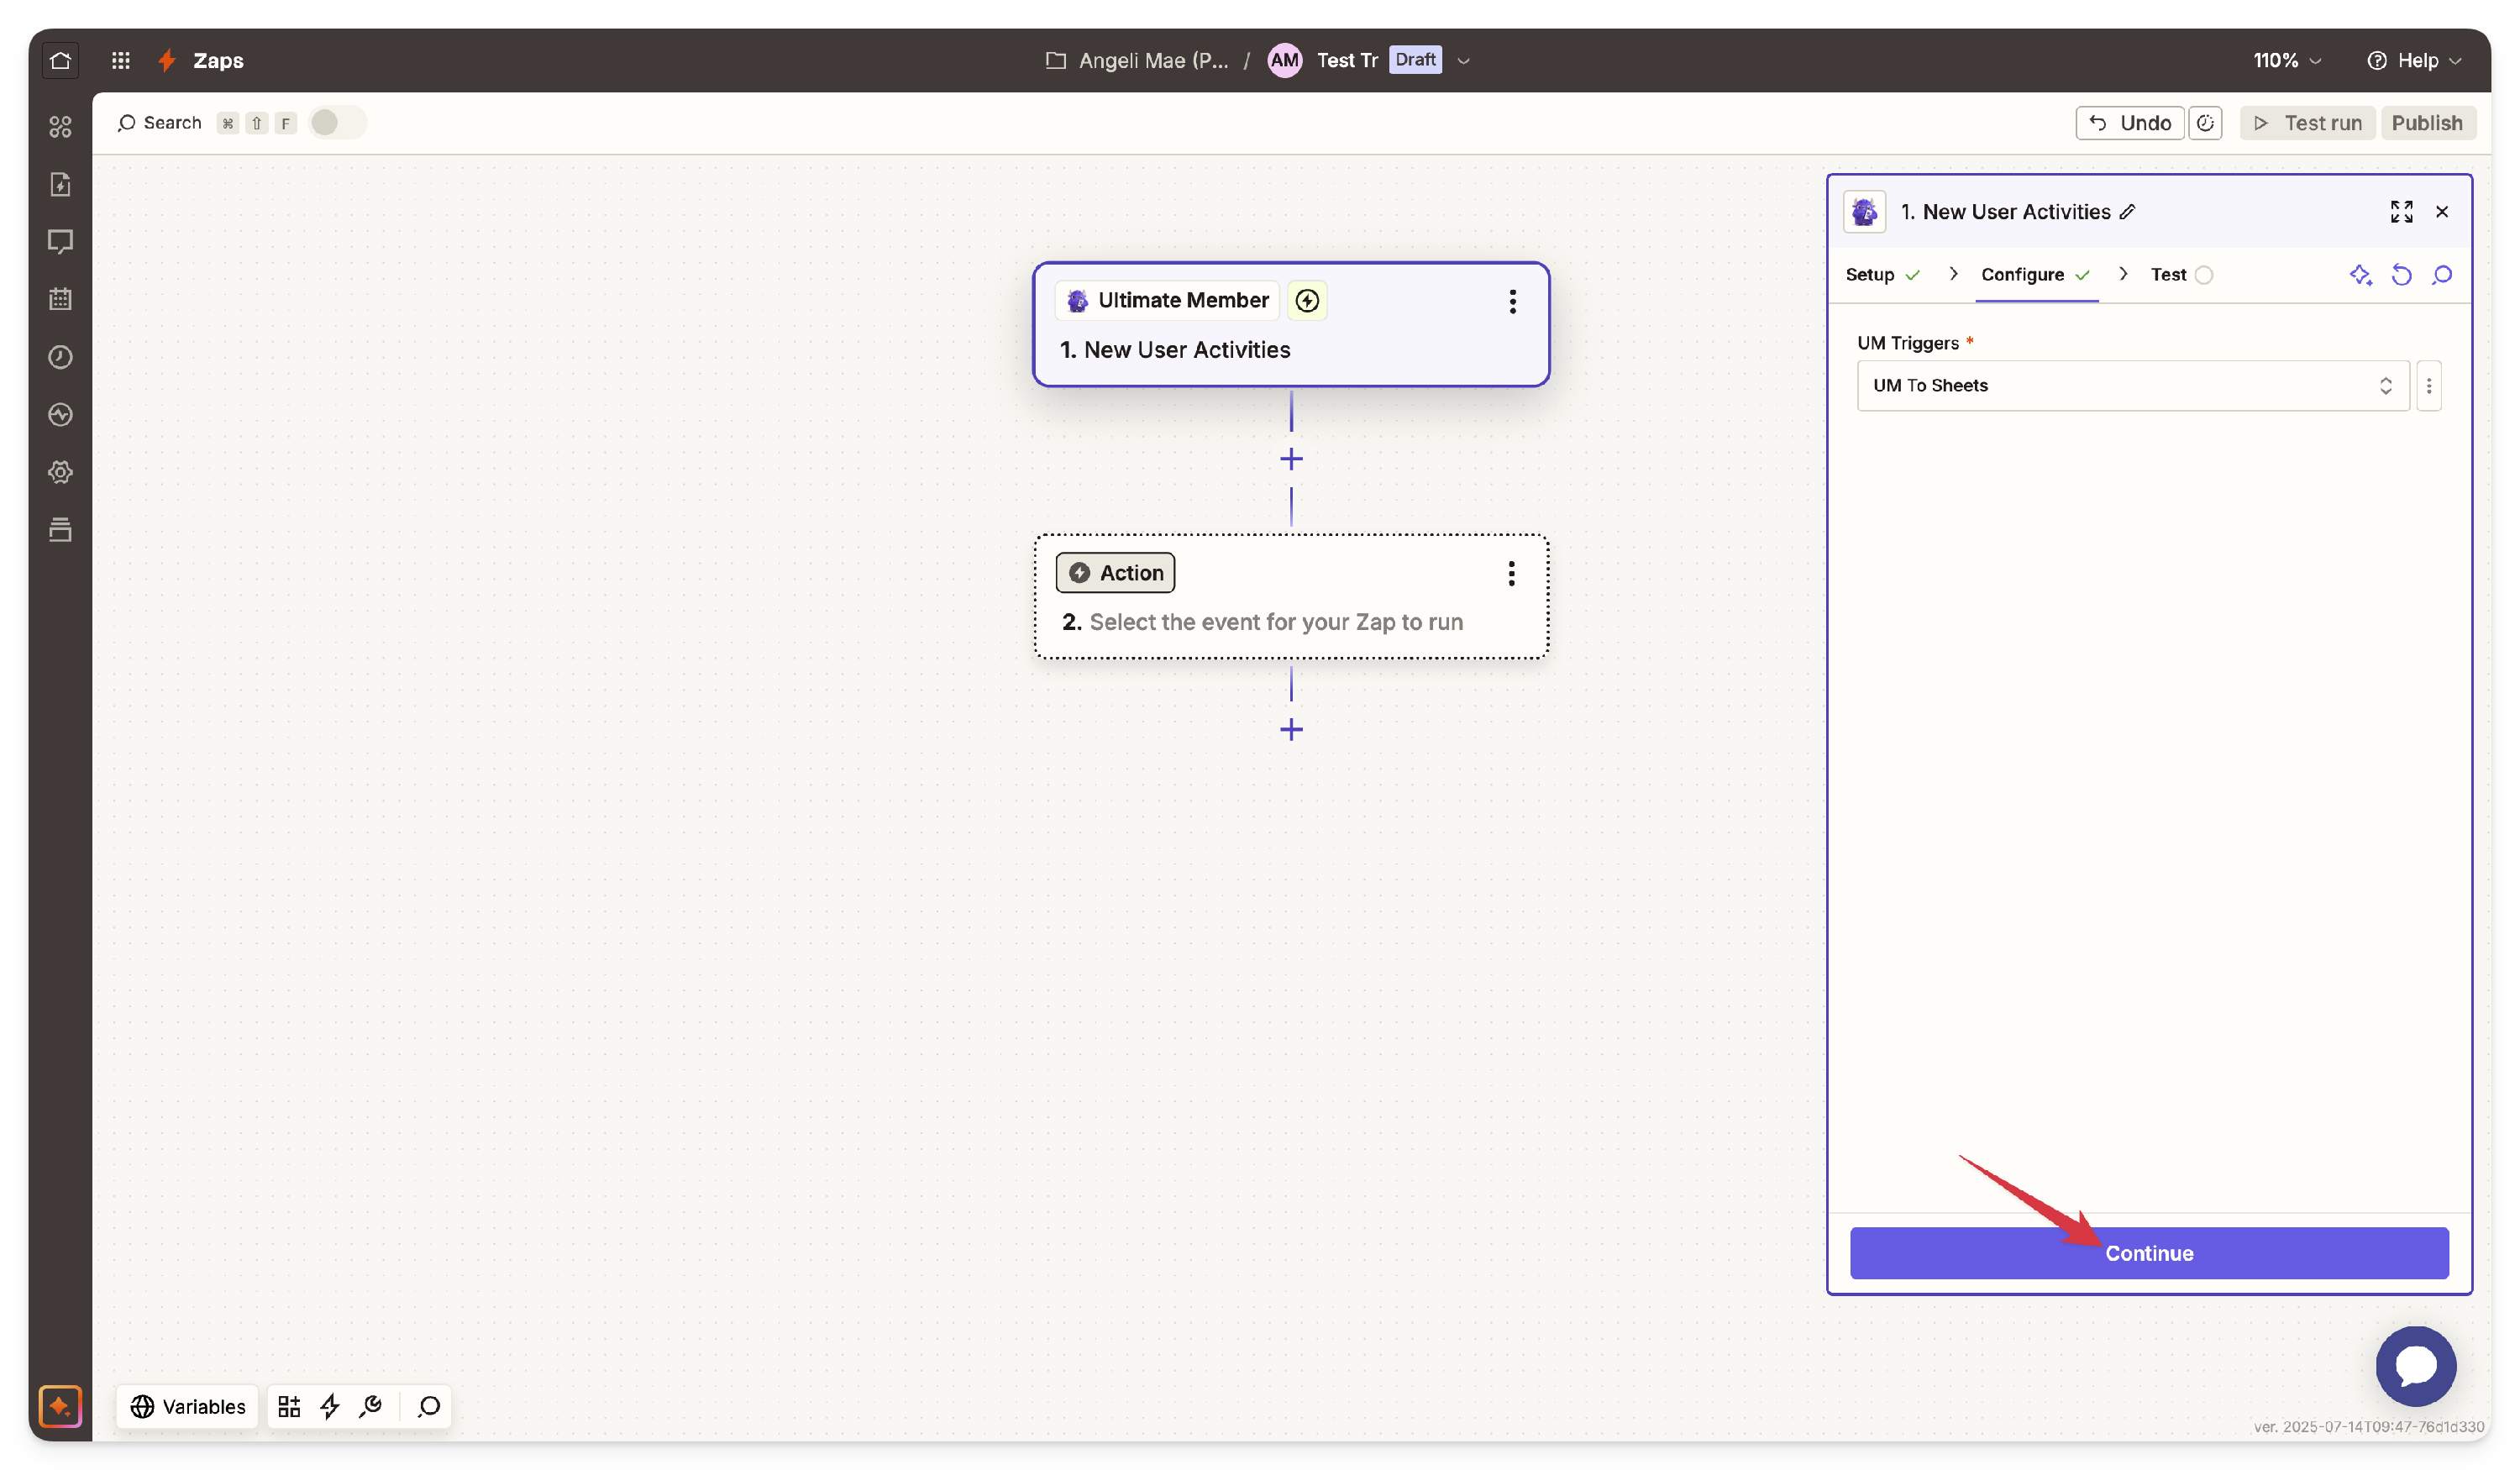This screenshot has width=2520, height=1470.
Task: Open the Zap file details sidebar icon
Action: (x=60, y=184)
